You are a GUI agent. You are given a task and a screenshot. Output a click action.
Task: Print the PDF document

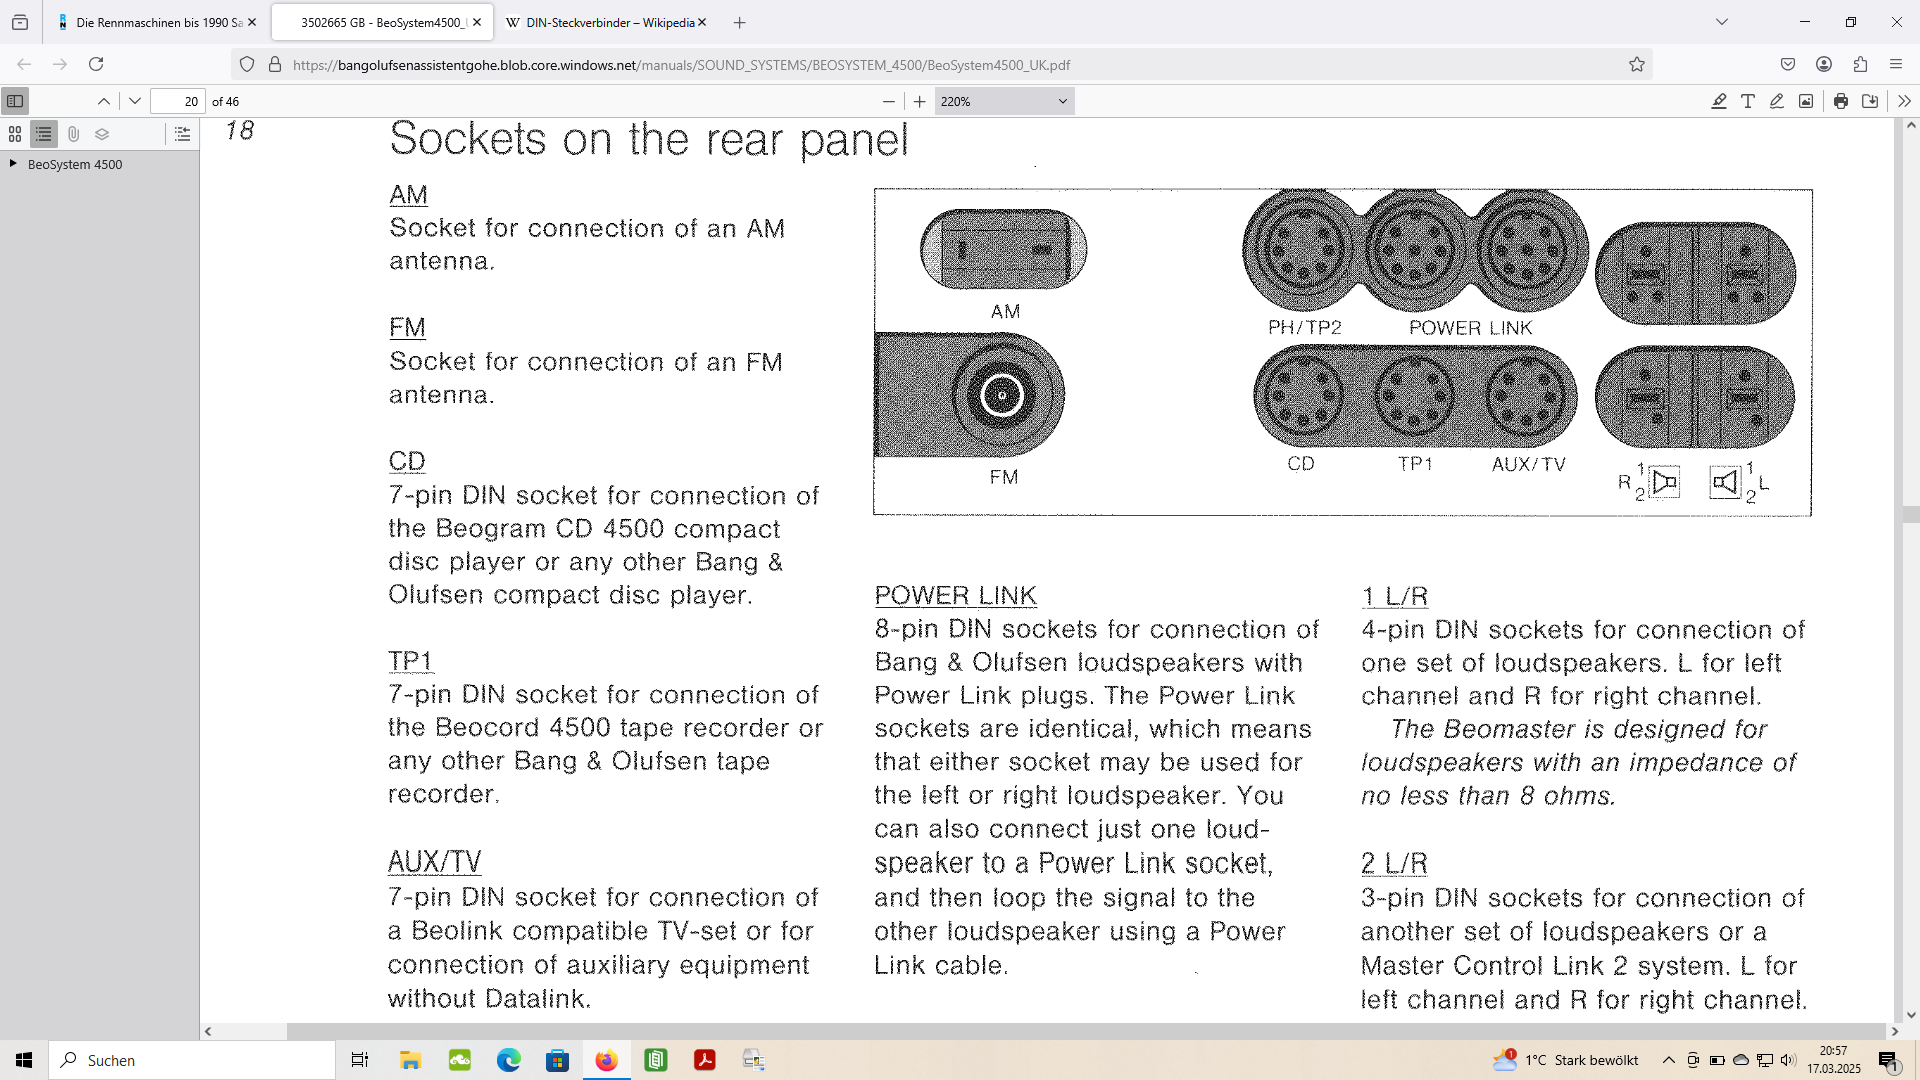point(1841,101)
